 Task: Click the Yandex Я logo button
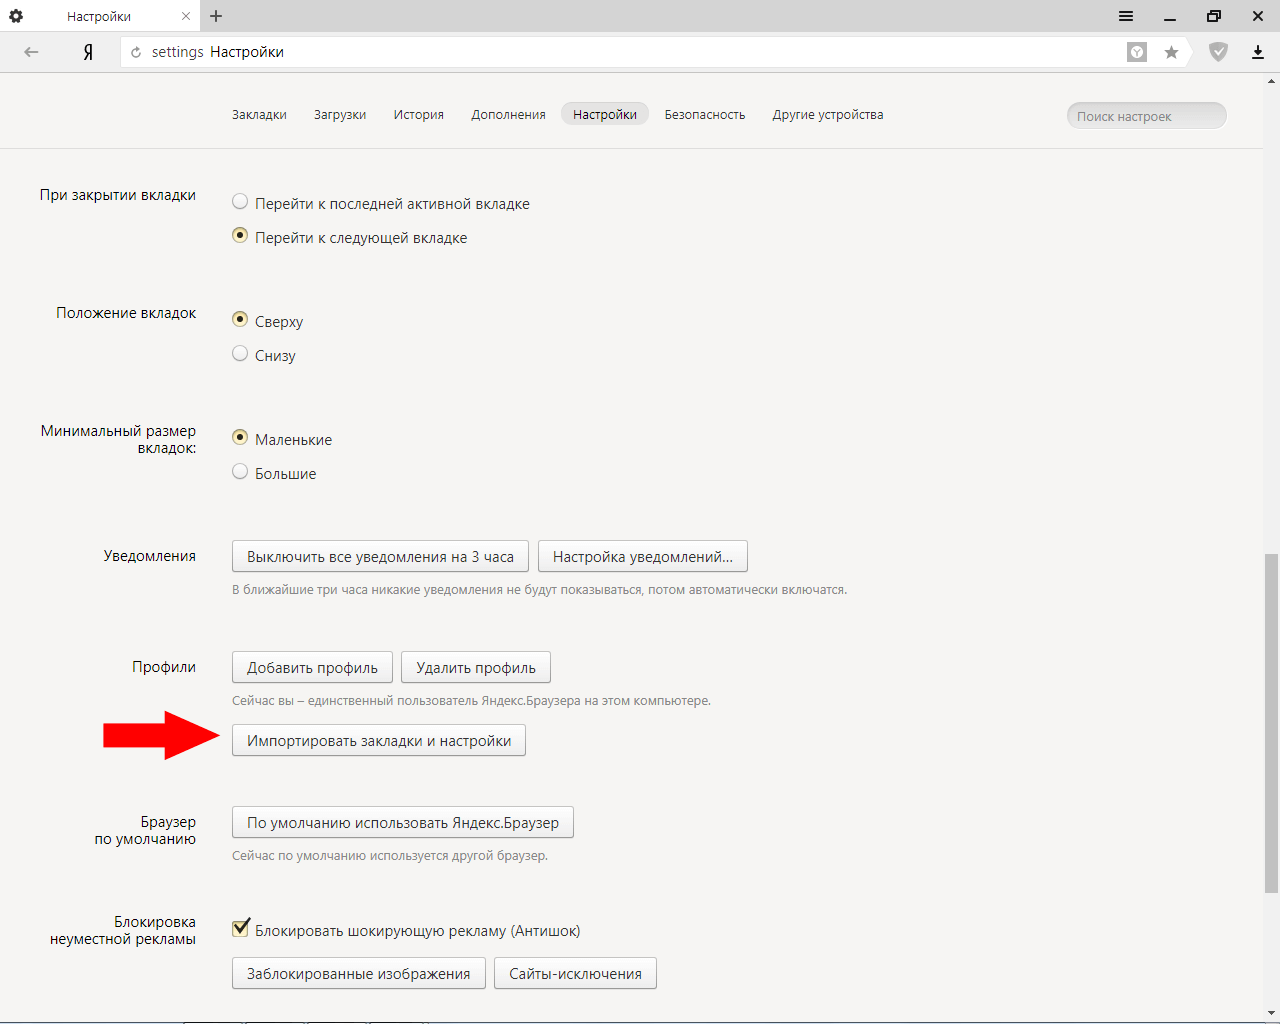(x=88, y=52)
